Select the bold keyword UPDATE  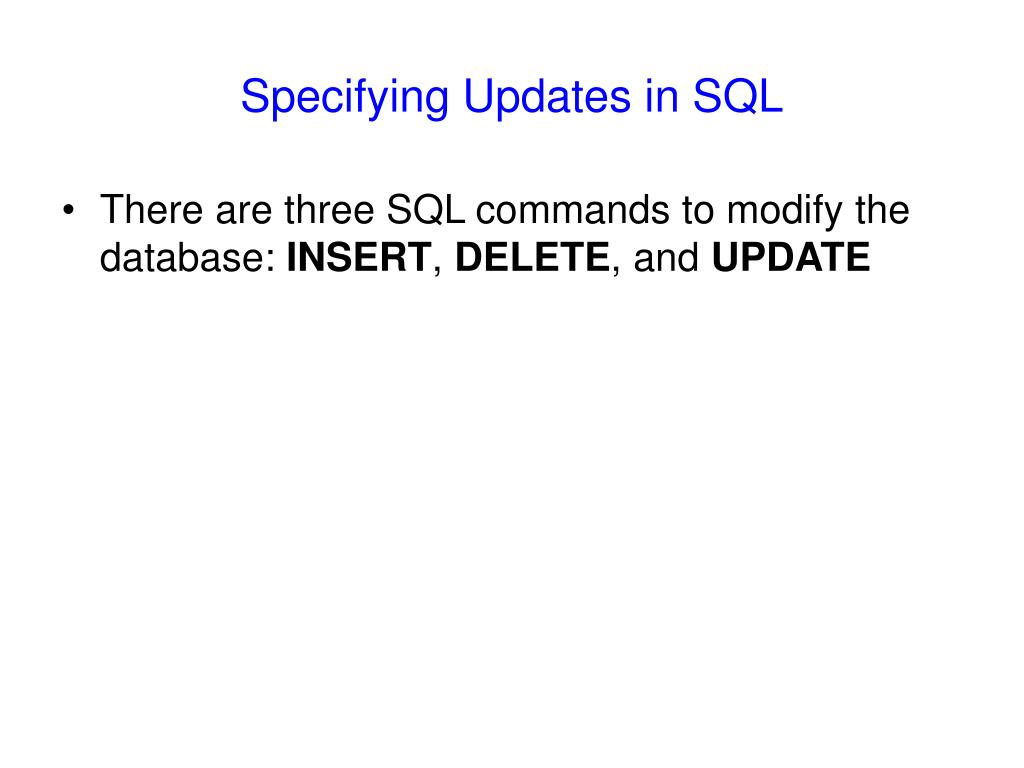[x=791, y=257]
